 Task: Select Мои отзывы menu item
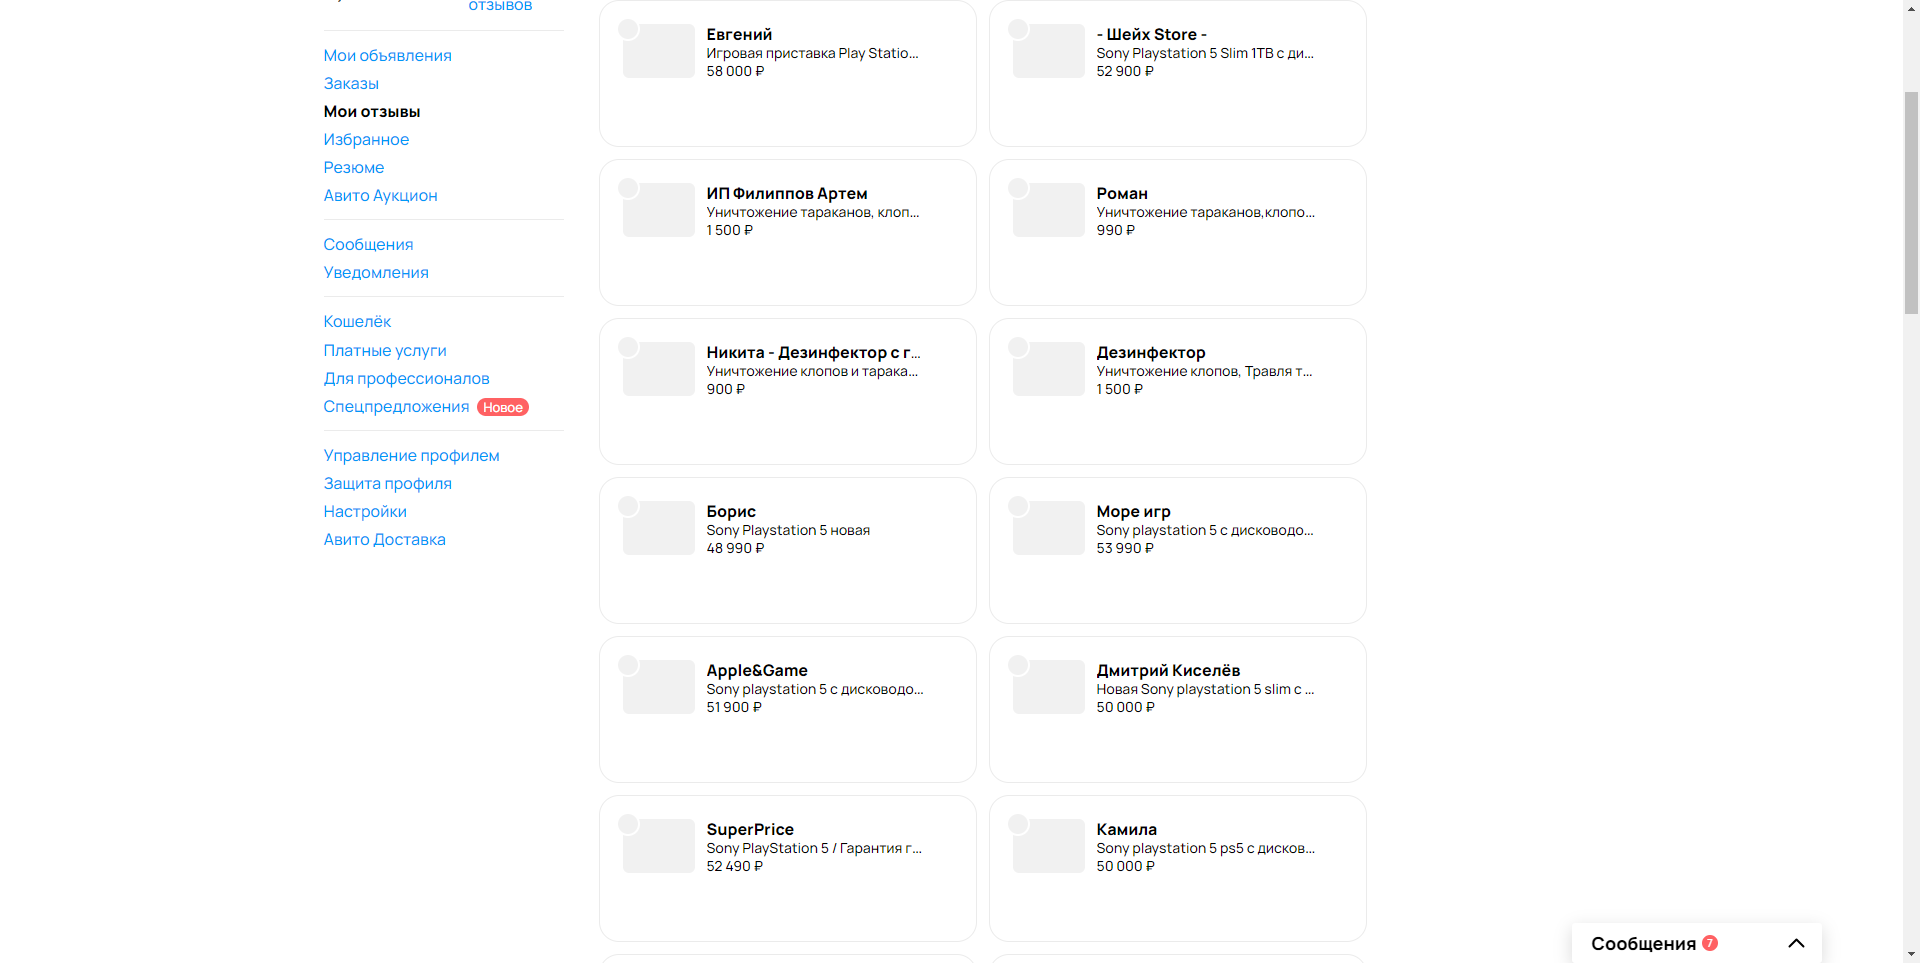pyautogui.click(x=372, y=111)
